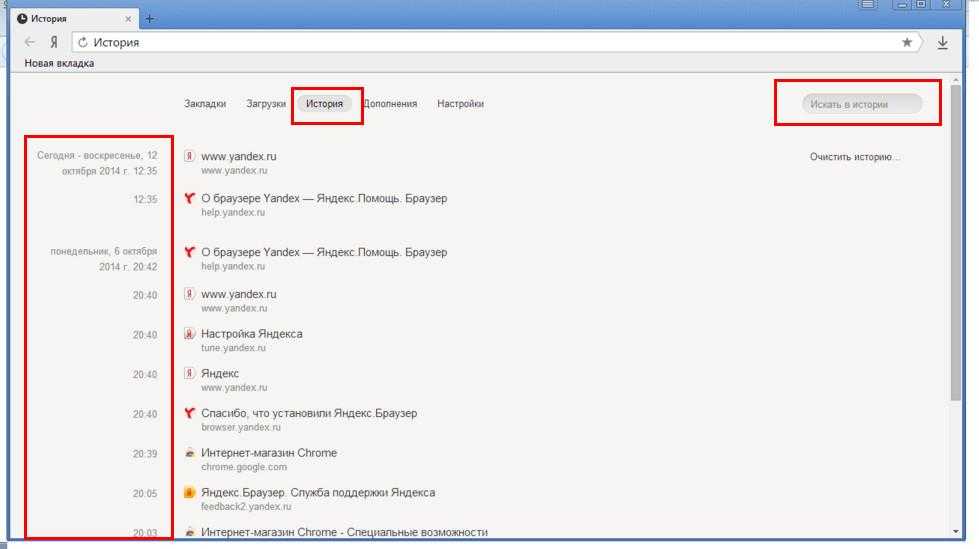This screenshot has width=979, height=549.
Task: Bookmark this page with the star icon
Action: 907,42
